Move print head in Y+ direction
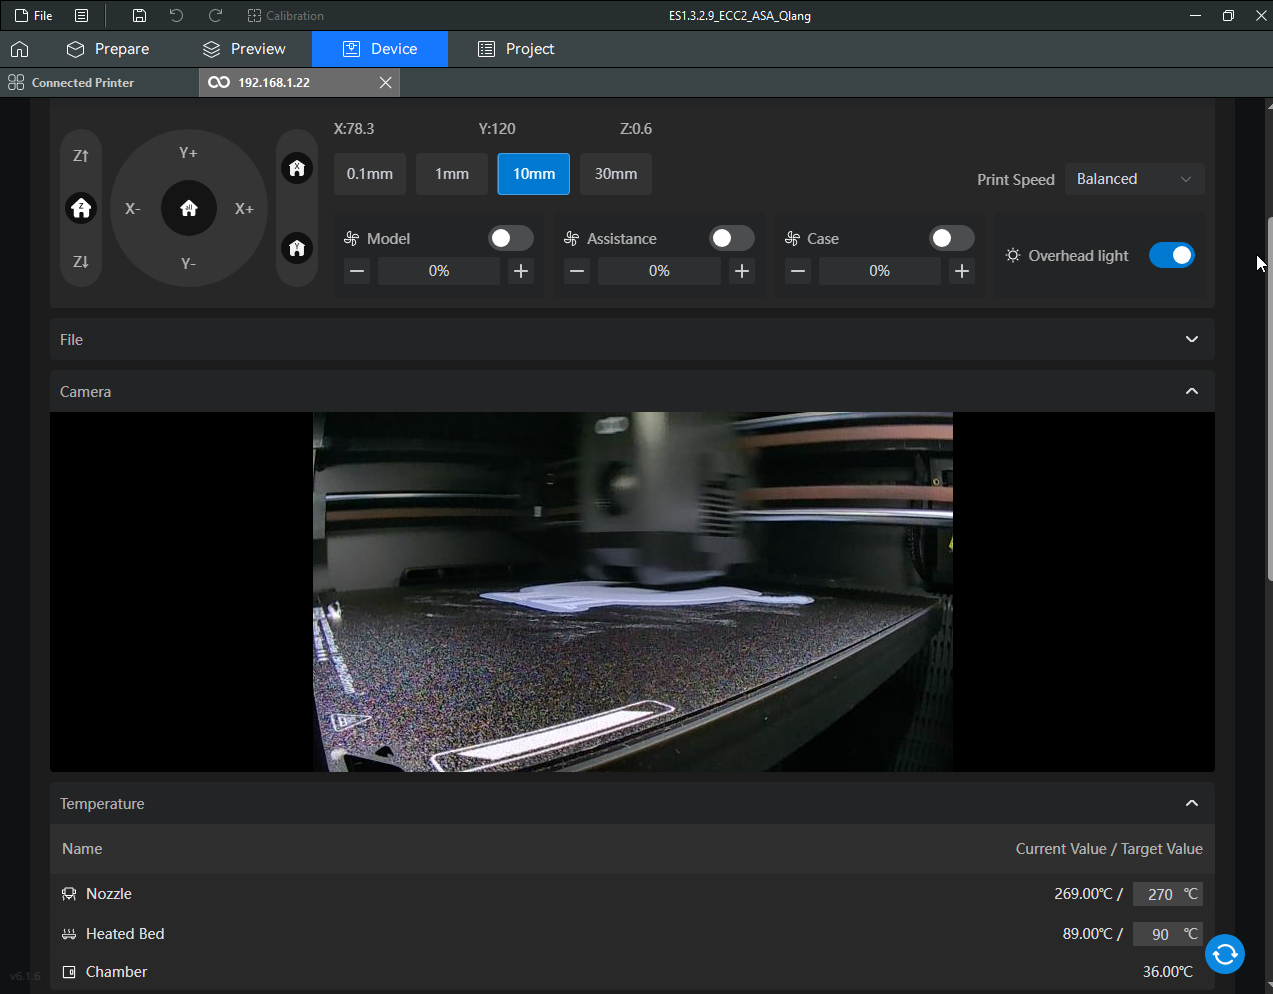Viewport: 1273px width, 994px height. point(188,153)
